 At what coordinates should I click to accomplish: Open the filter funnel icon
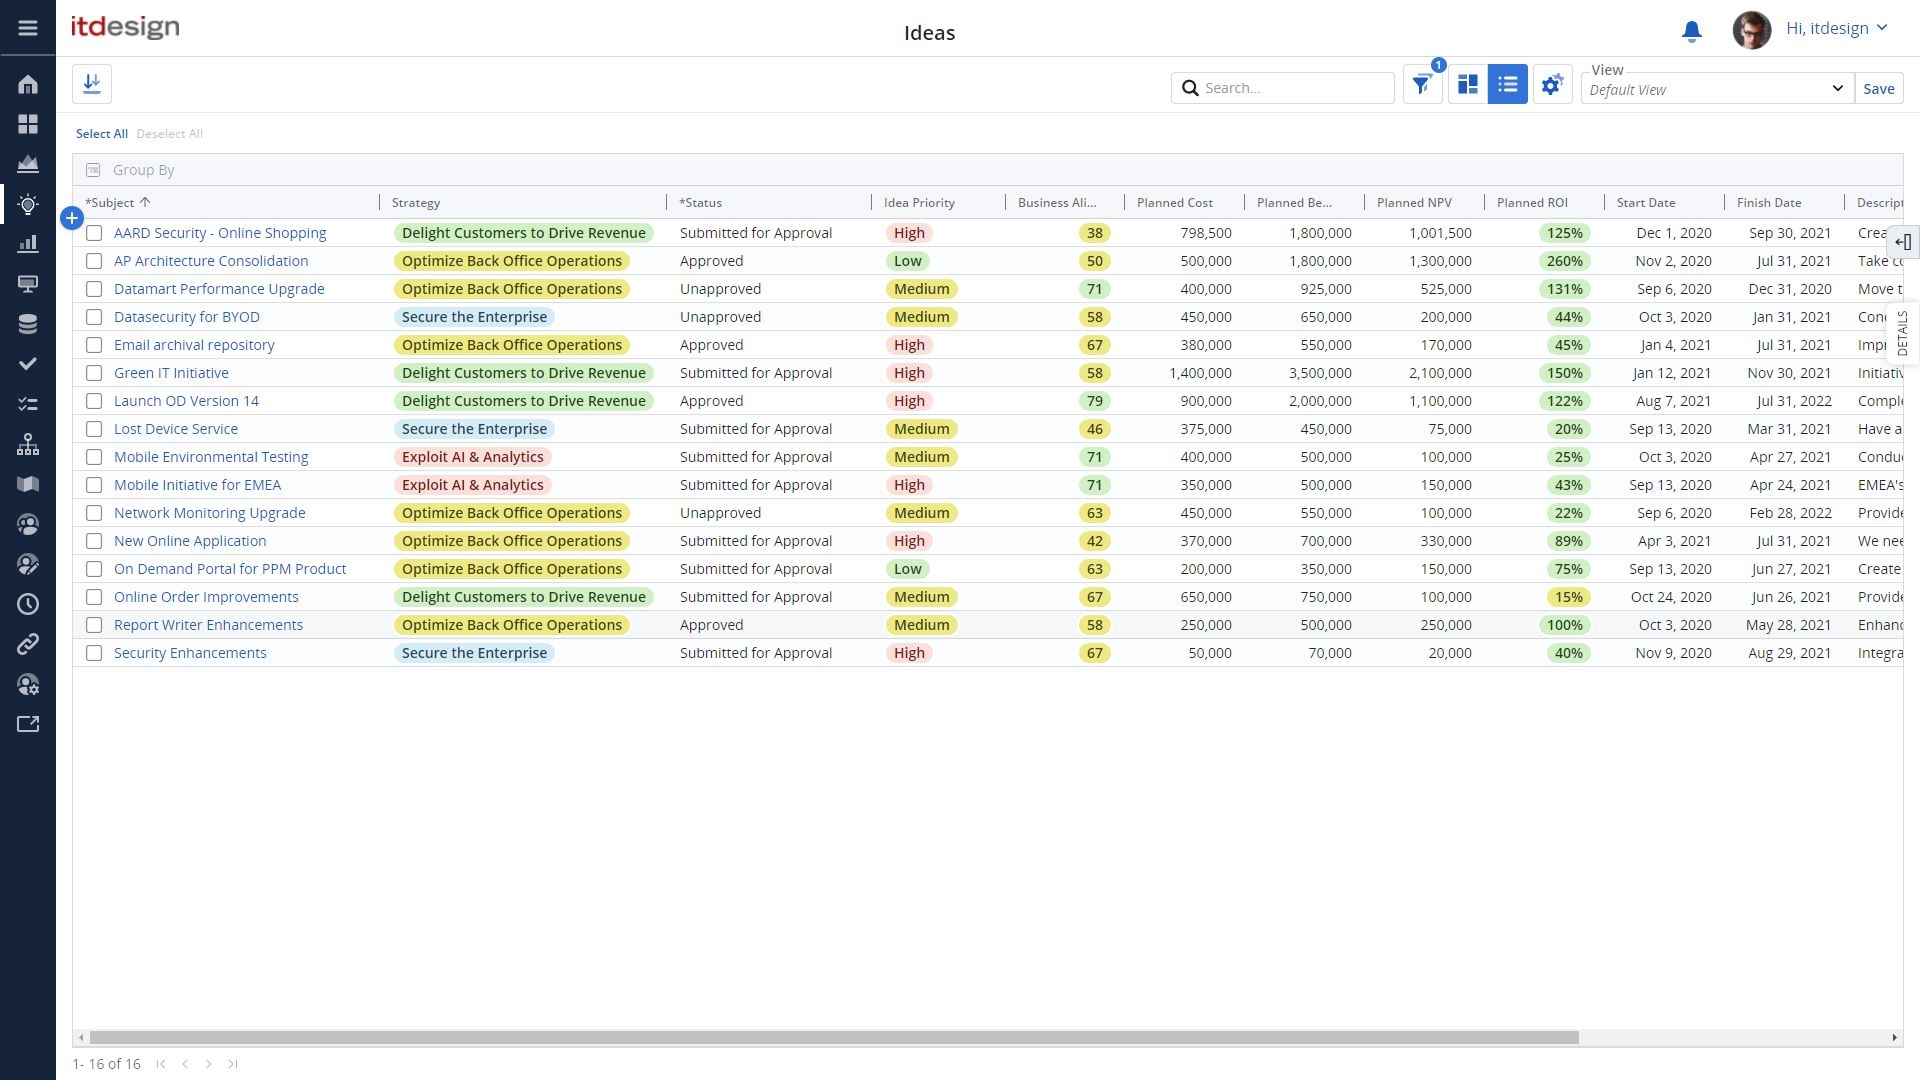(x=1421, y=85)
